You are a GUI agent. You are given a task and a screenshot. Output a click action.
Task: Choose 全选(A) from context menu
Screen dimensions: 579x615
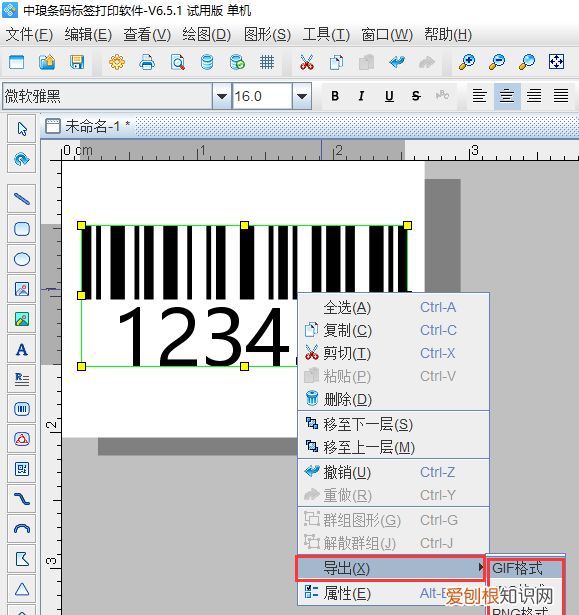pos(394,308)
